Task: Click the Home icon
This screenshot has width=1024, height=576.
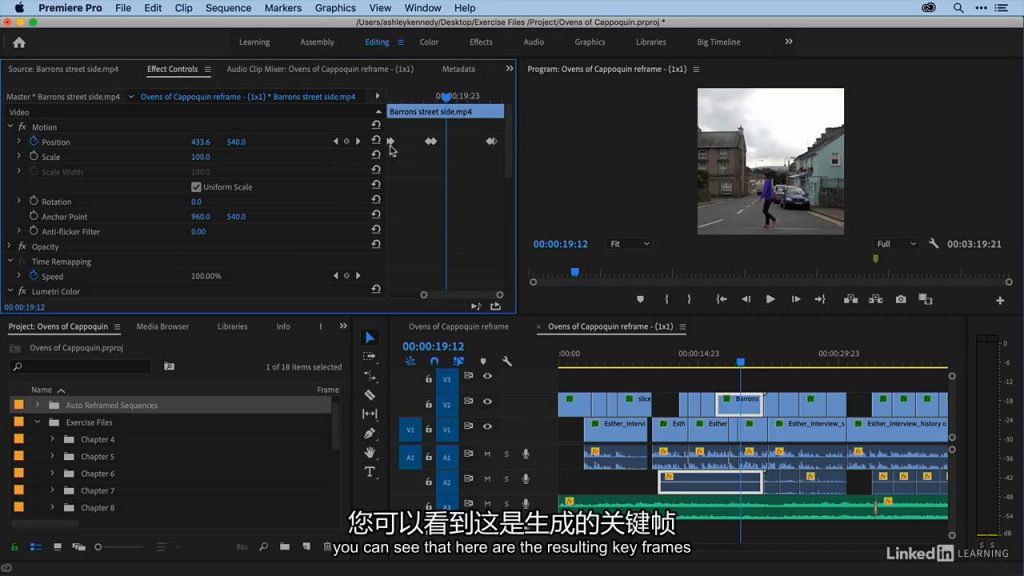Action: (x=19, y=42)
